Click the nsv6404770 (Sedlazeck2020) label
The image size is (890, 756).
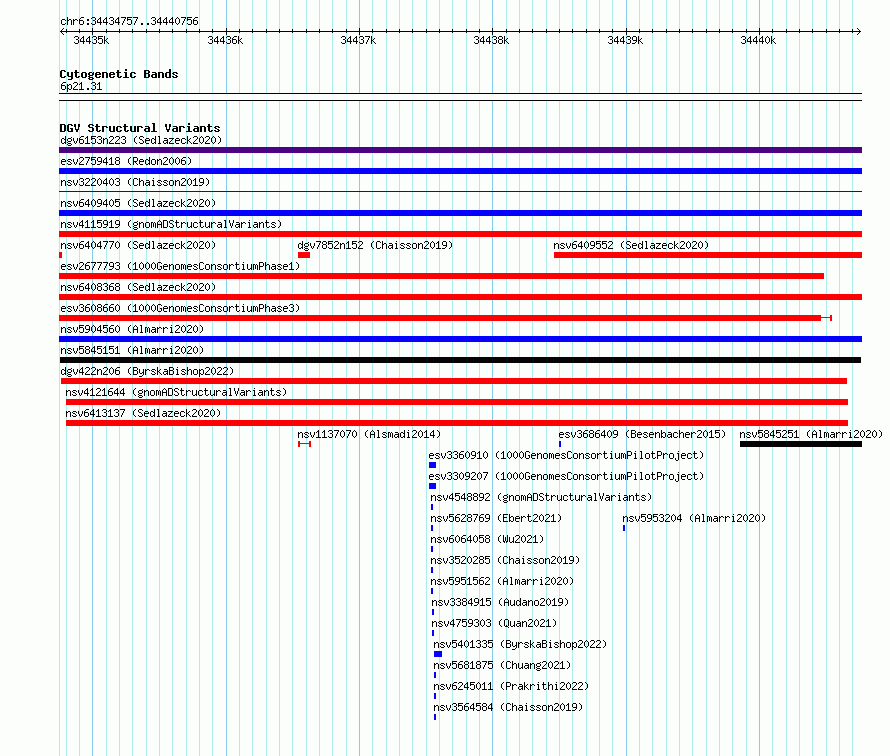click(138, 245)
